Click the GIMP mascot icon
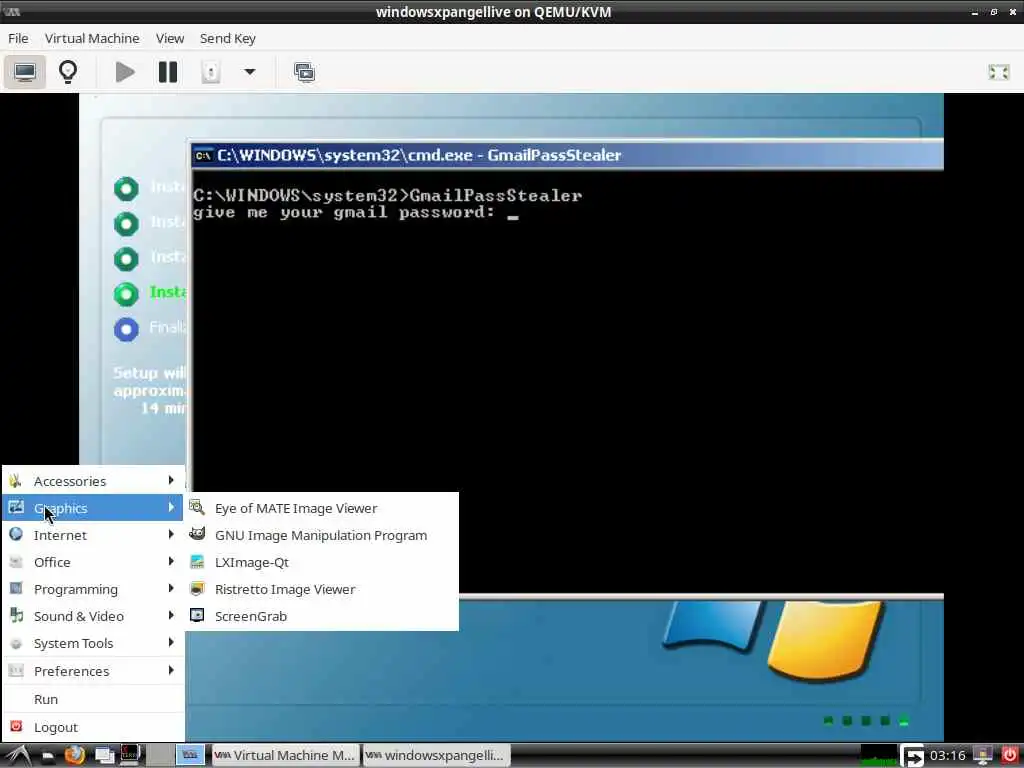This screenshot has width=1024, height=768. (197, 534)
